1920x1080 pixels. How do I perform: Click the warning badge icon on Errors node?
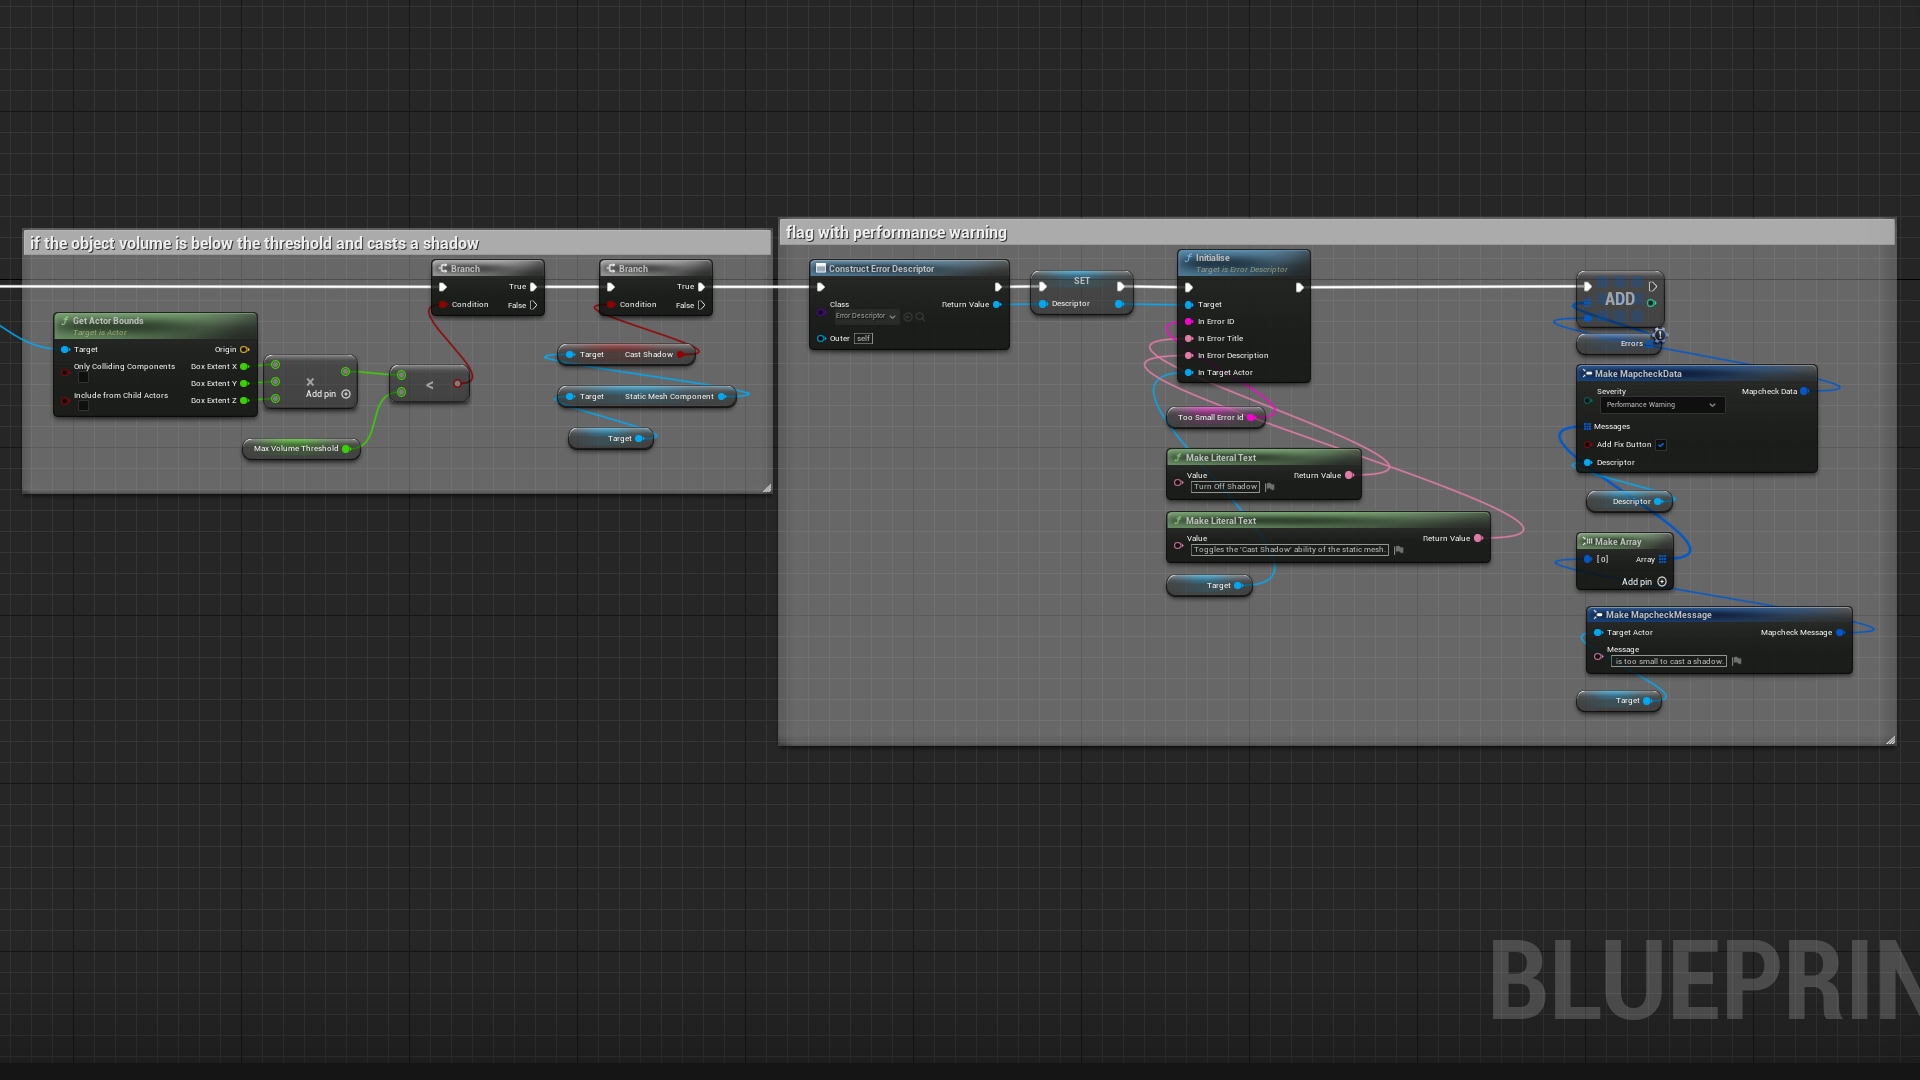1659,335
